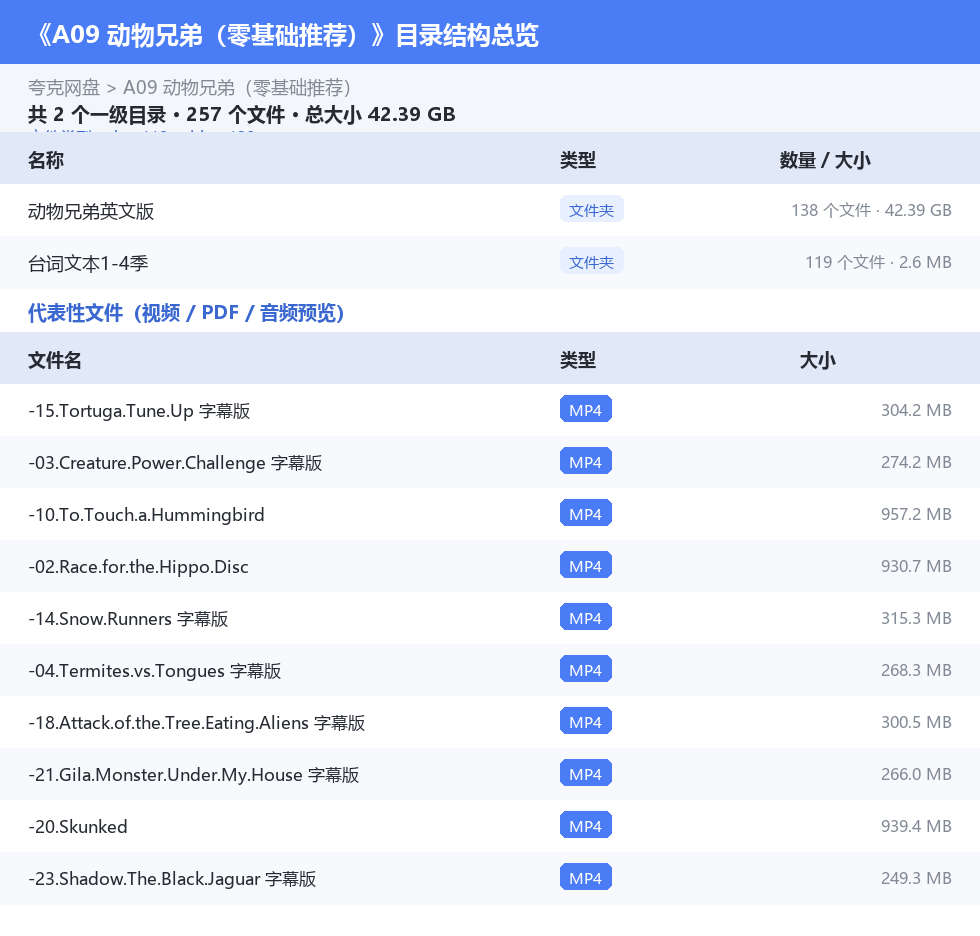Select the 268.3 MB size value
Image resolution: width=980 pixels, height=936 pixels.
pyautogui.click(x=916, y=669)
